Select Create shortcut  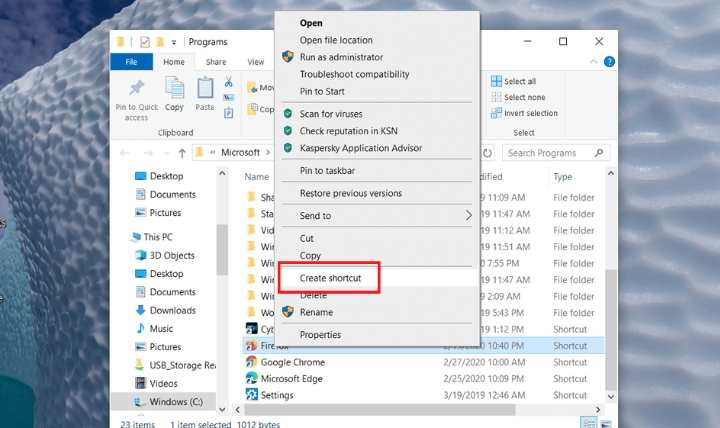pos(330,278)
